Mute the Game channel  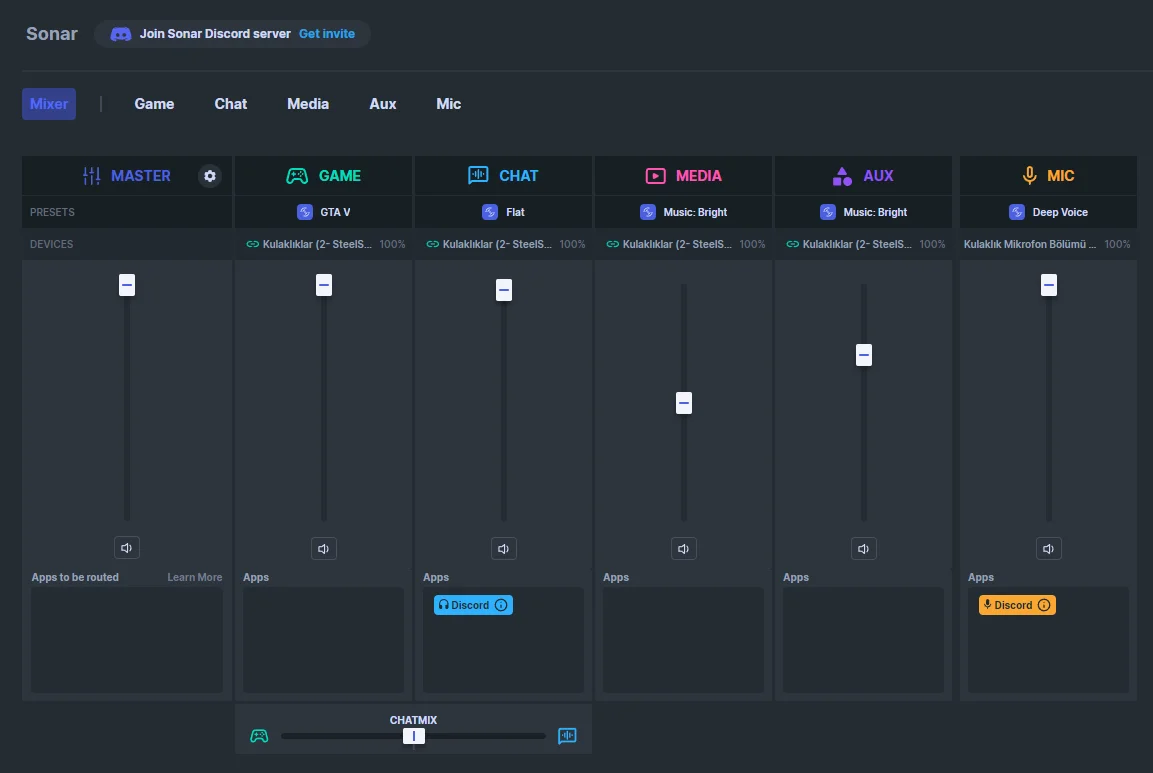click(x=324, y=549)
